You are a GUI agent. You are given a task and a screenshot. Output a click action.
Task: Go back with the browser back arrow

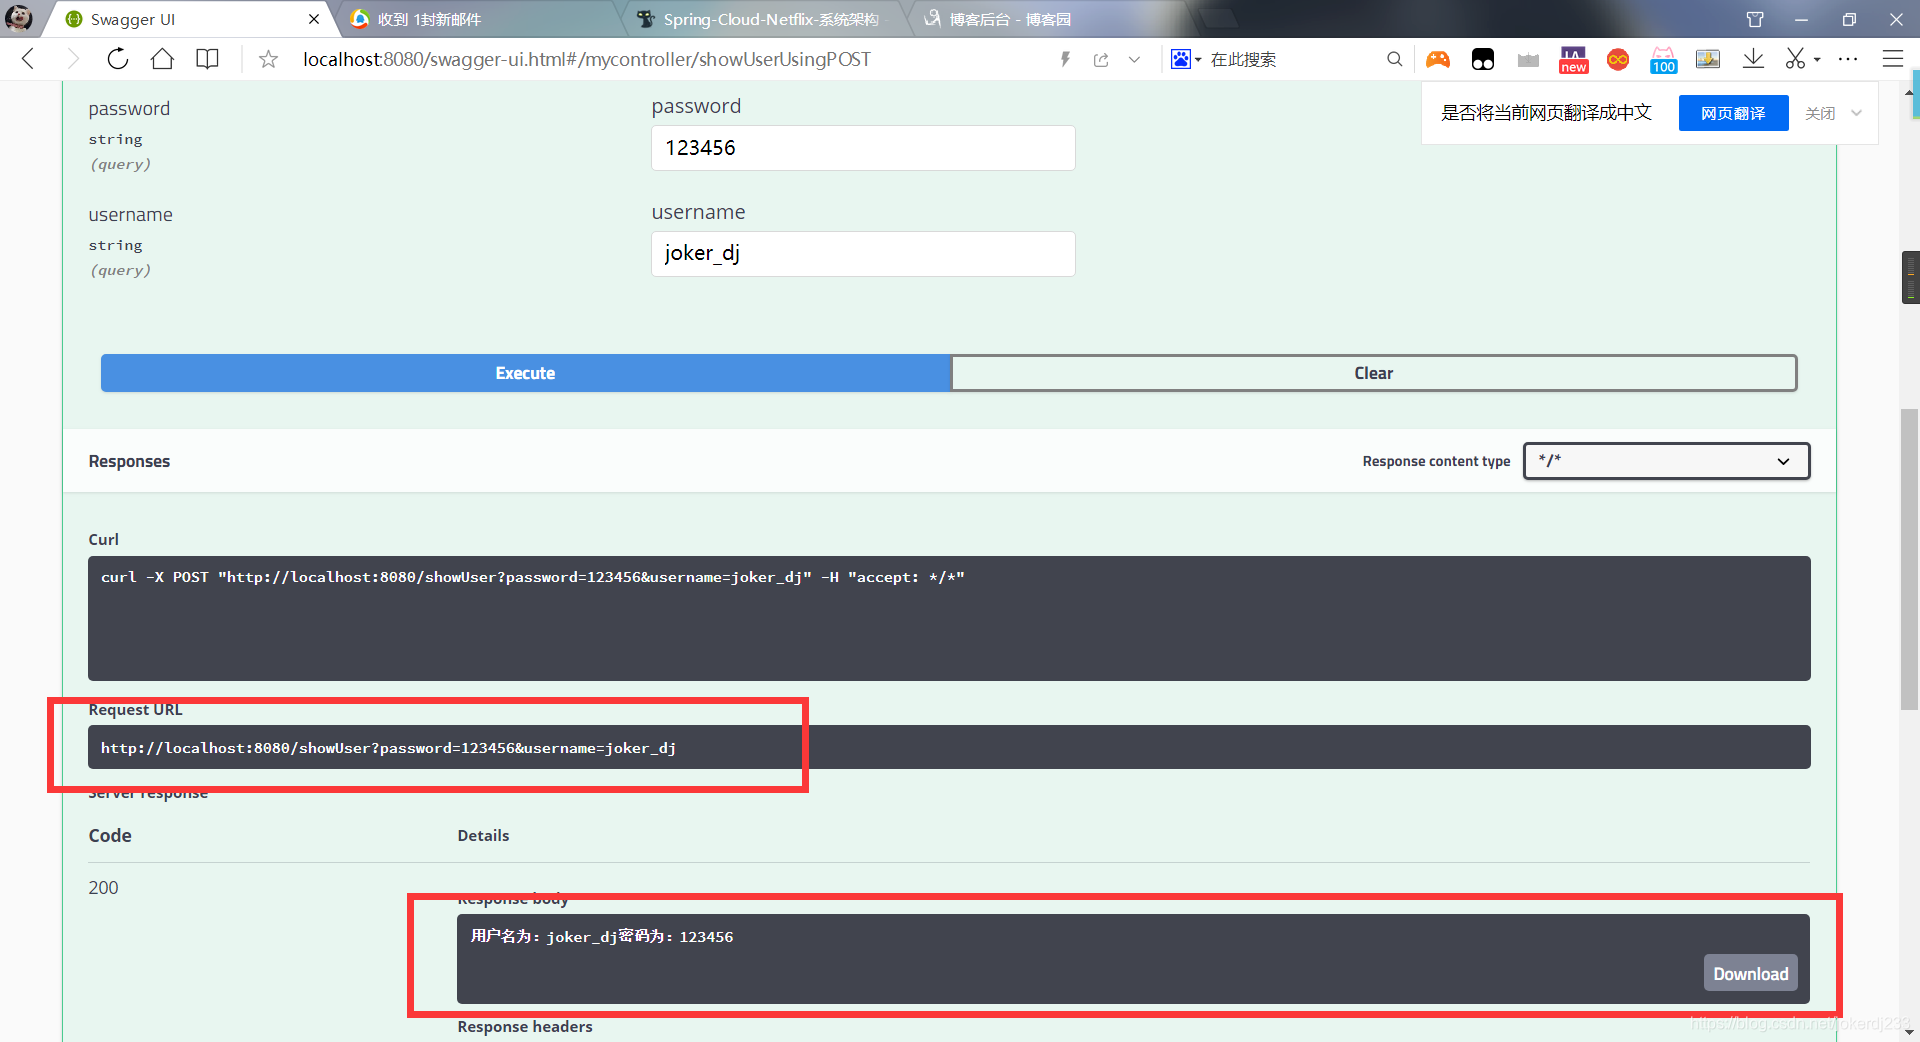(28, 59)
